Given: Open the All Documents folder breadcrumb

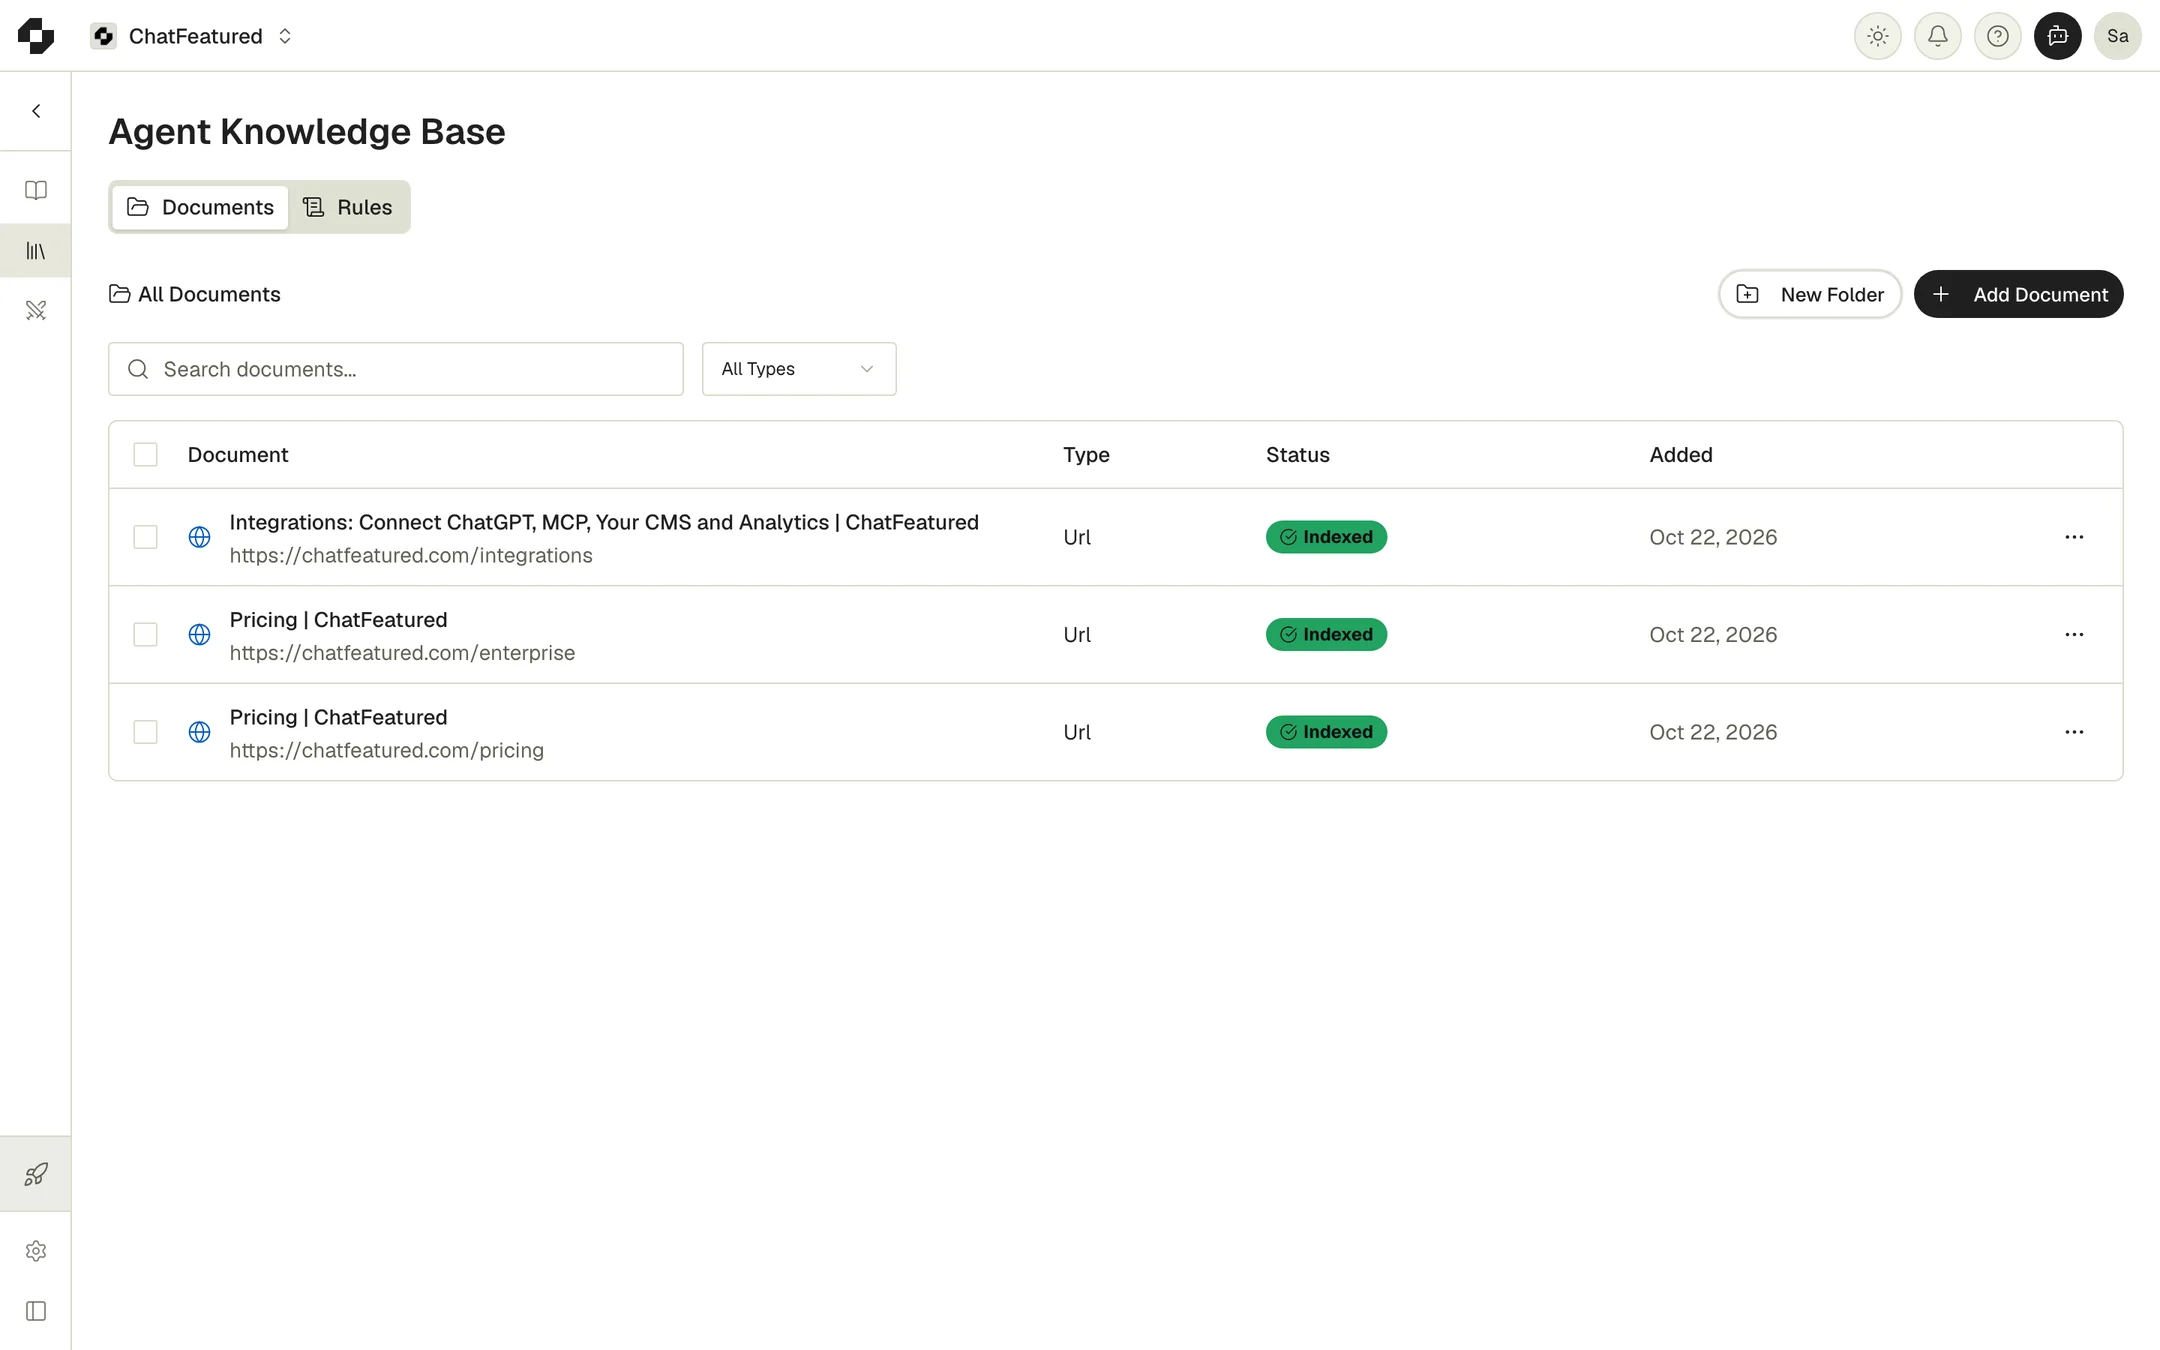Looking at the screenshot, I should point(195,294).
